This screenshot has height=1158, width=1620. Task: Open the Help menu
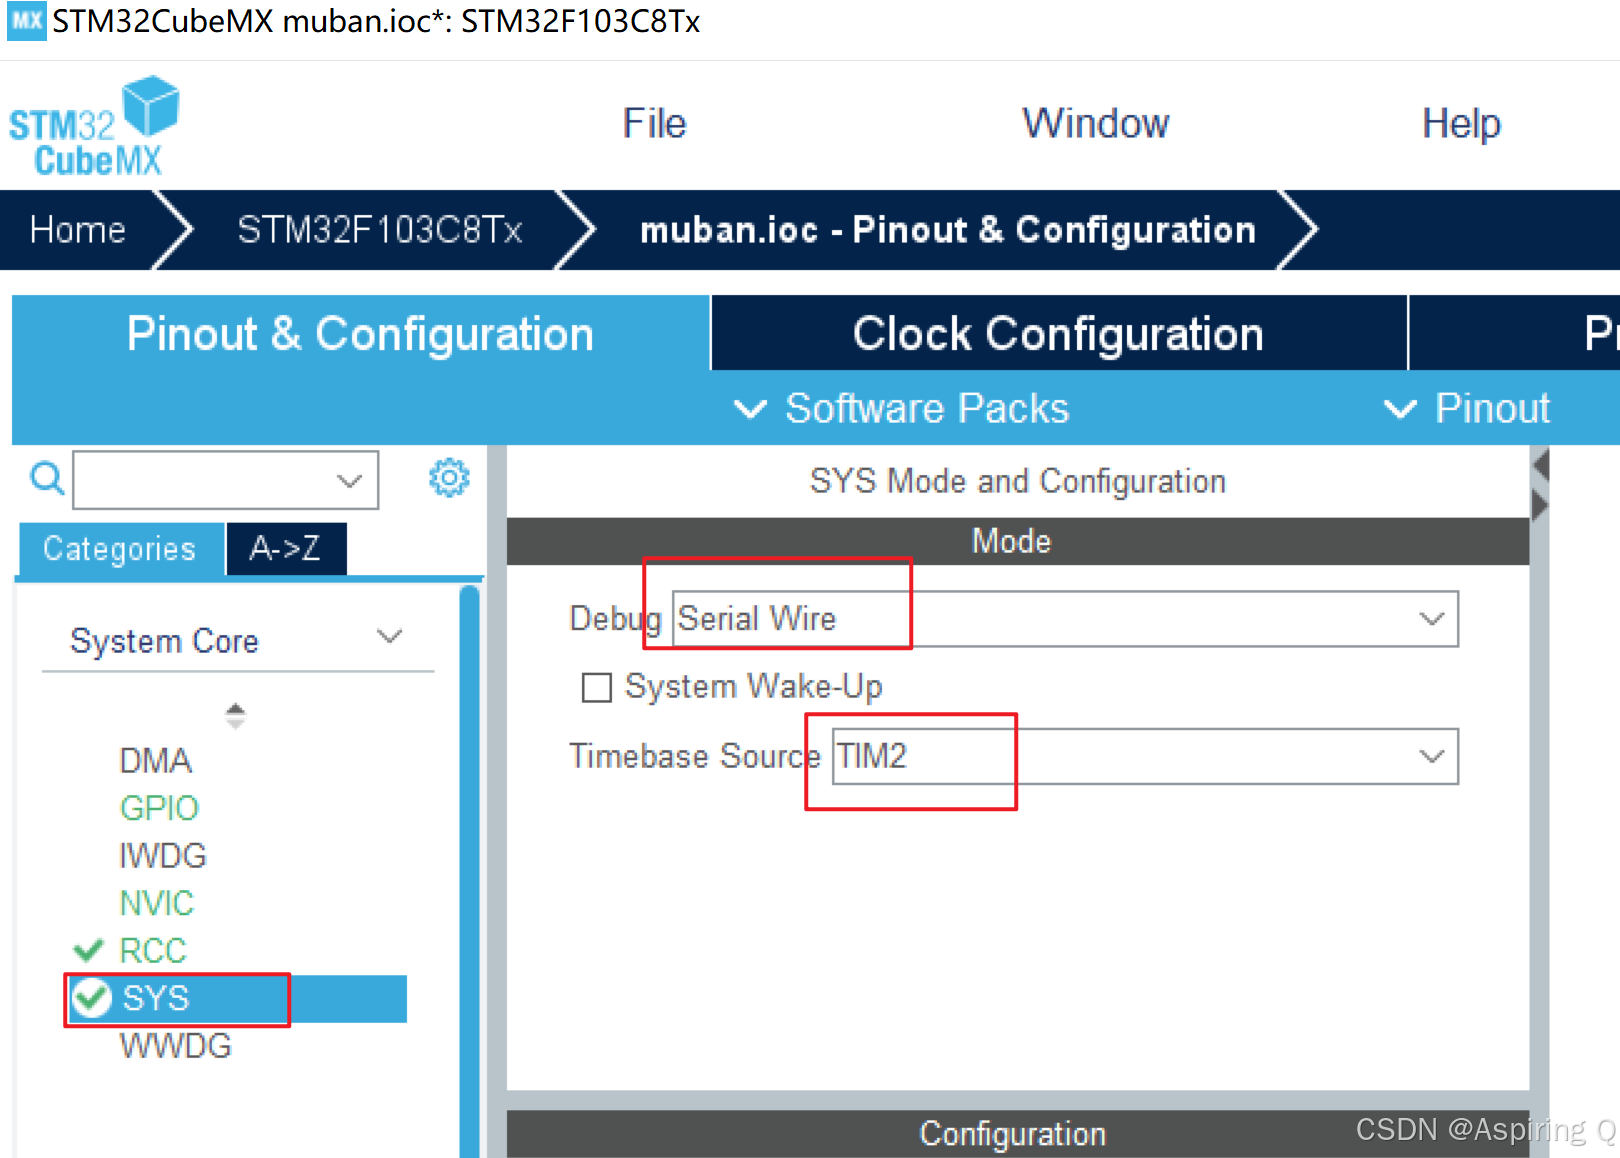(x=1461, y=124)
